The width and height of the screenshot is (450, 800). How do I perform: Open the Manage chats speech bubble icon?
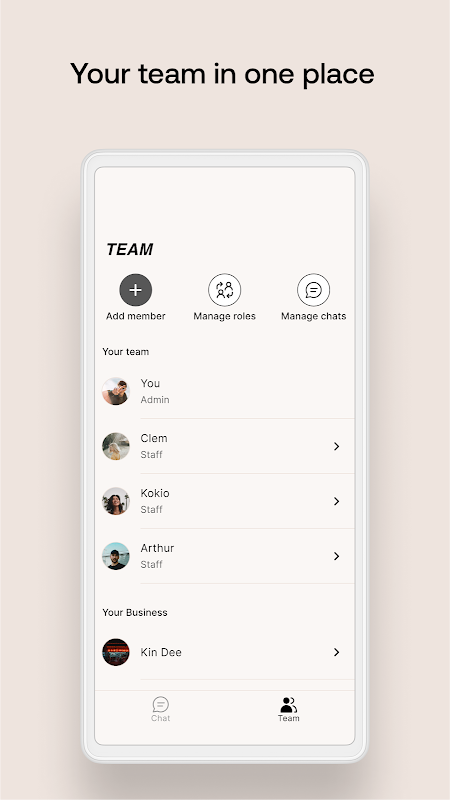tap(313, 290)
